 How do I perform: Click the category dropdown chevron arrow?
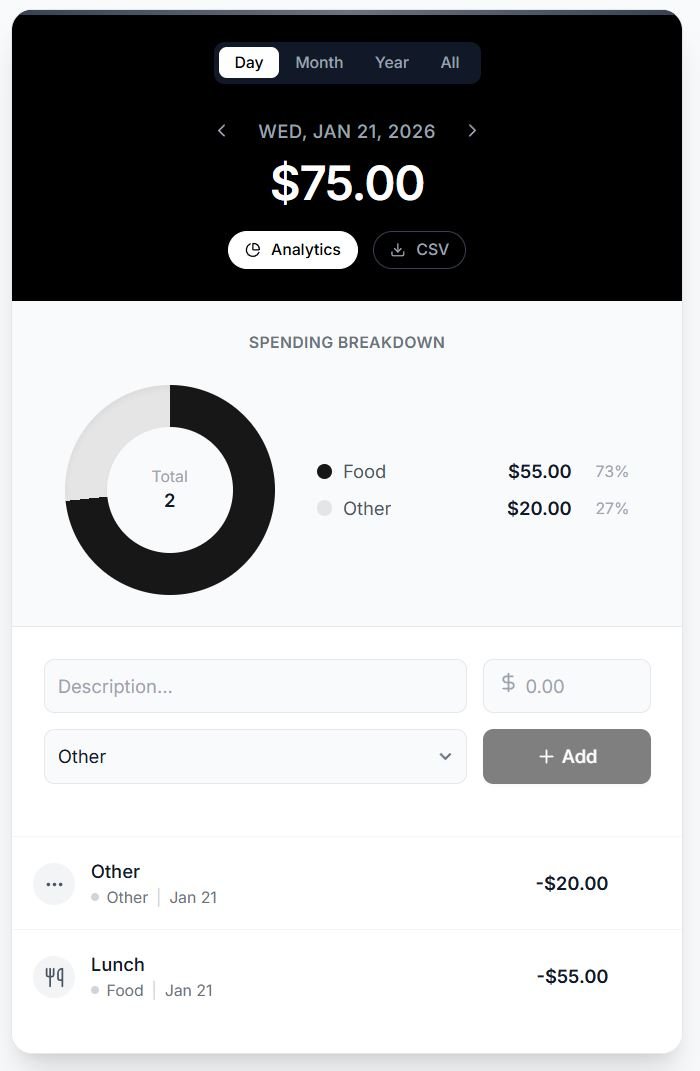(x=445, y=757)
